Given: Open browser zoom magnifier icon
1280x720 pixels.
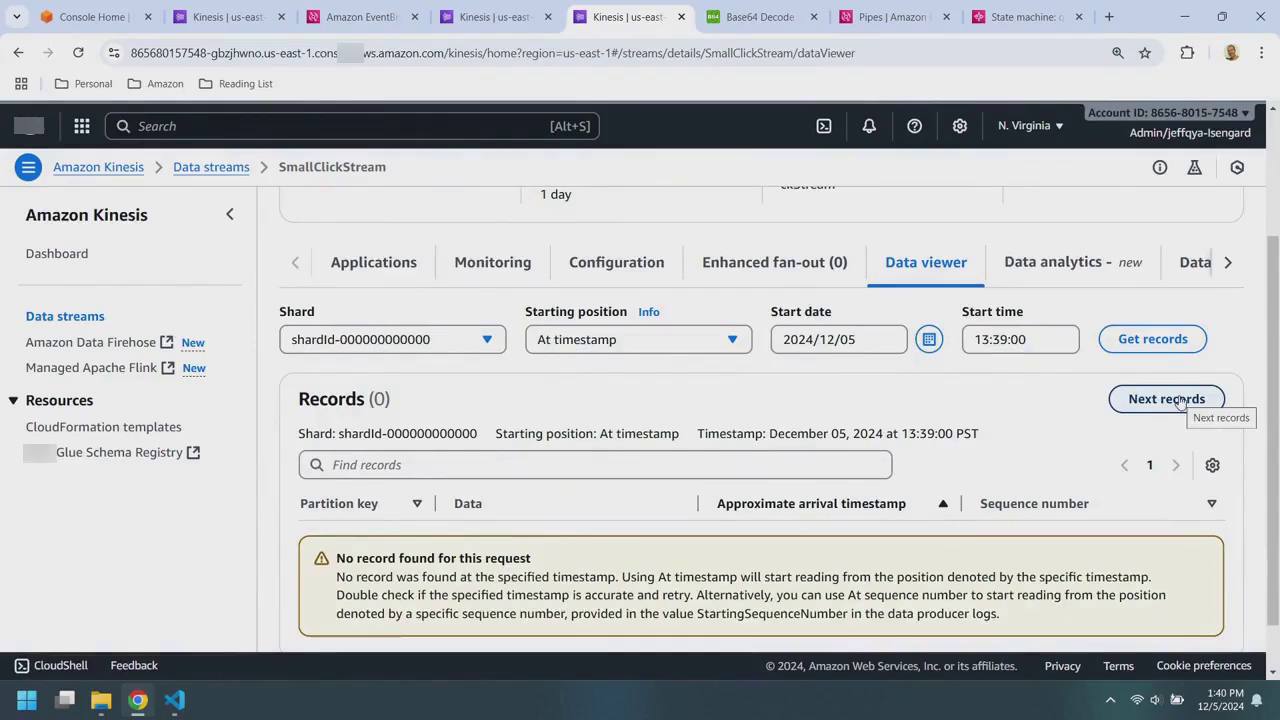Looking at the screenshot, I should click(x=1118, y=52).
